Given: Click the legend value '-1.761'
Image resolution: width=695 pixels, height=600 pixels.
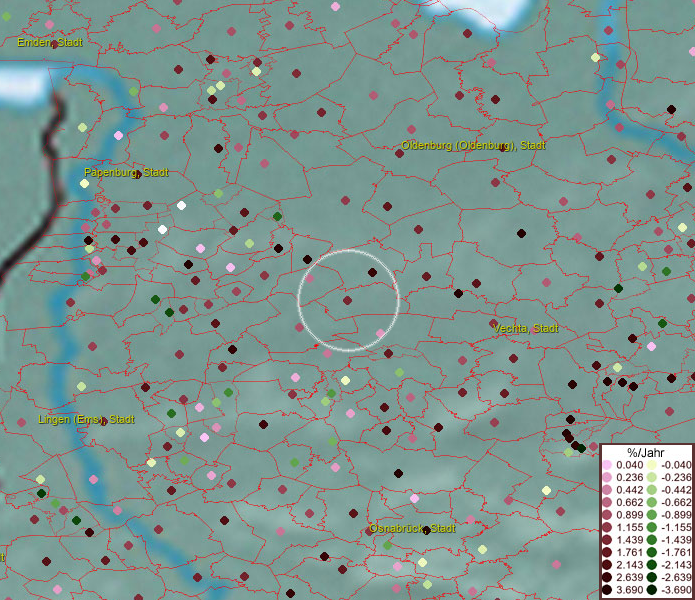Looking at the screenshot, I should point(676,552).
